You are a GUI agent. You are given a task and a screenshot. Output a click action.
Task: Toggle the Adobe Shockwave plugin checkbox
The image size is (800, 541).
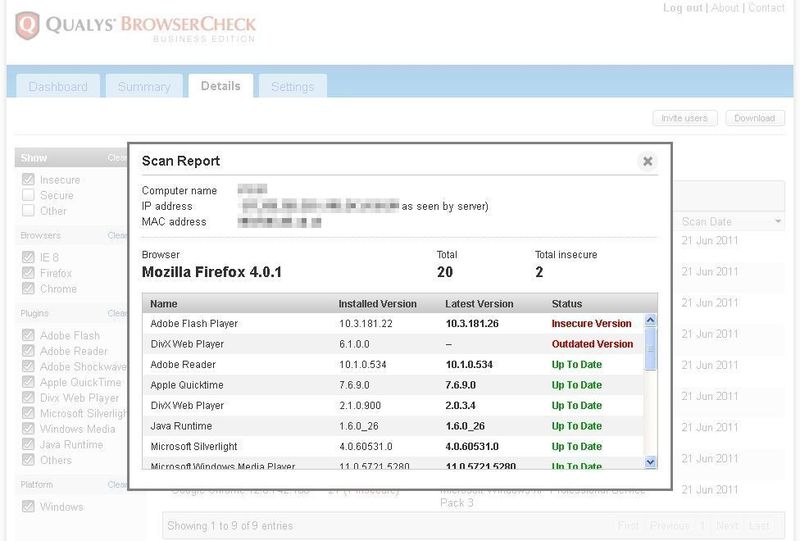pos(29,366)
